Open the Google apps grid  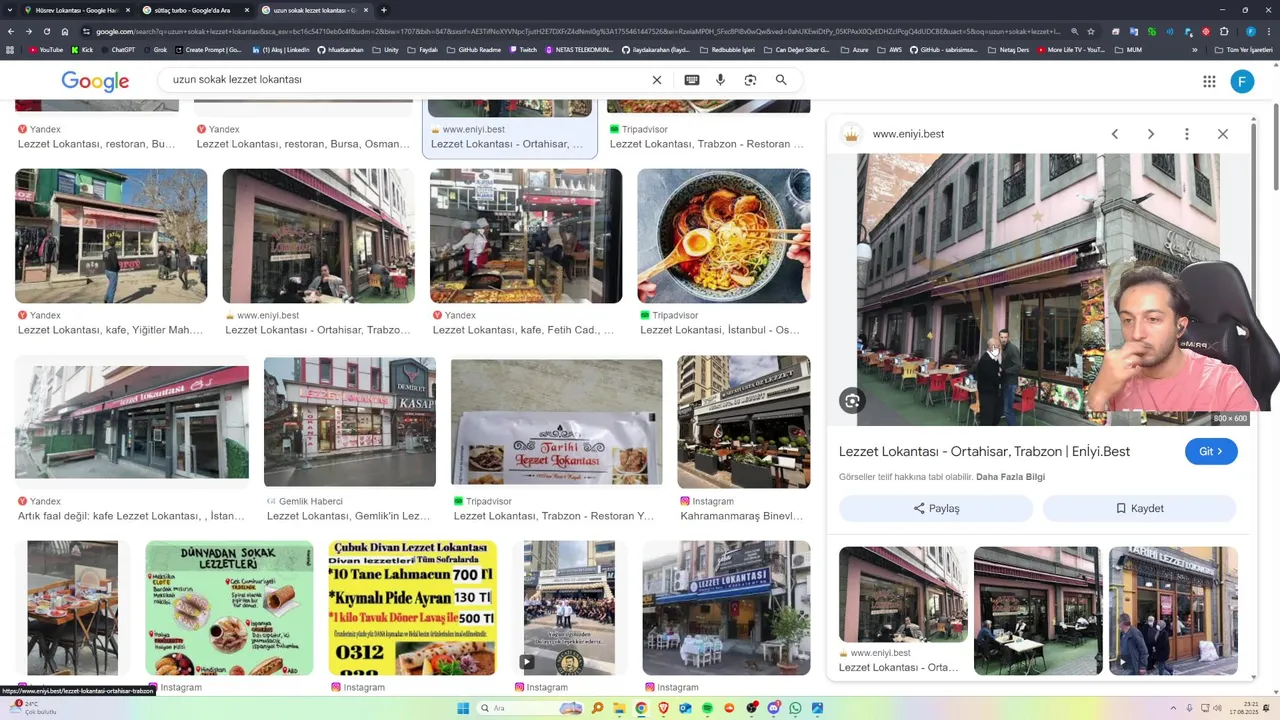1209,81
